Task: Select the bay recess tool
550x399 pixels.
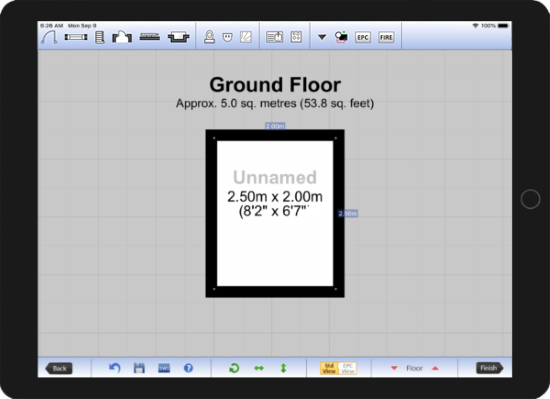Action: [178, 37]
